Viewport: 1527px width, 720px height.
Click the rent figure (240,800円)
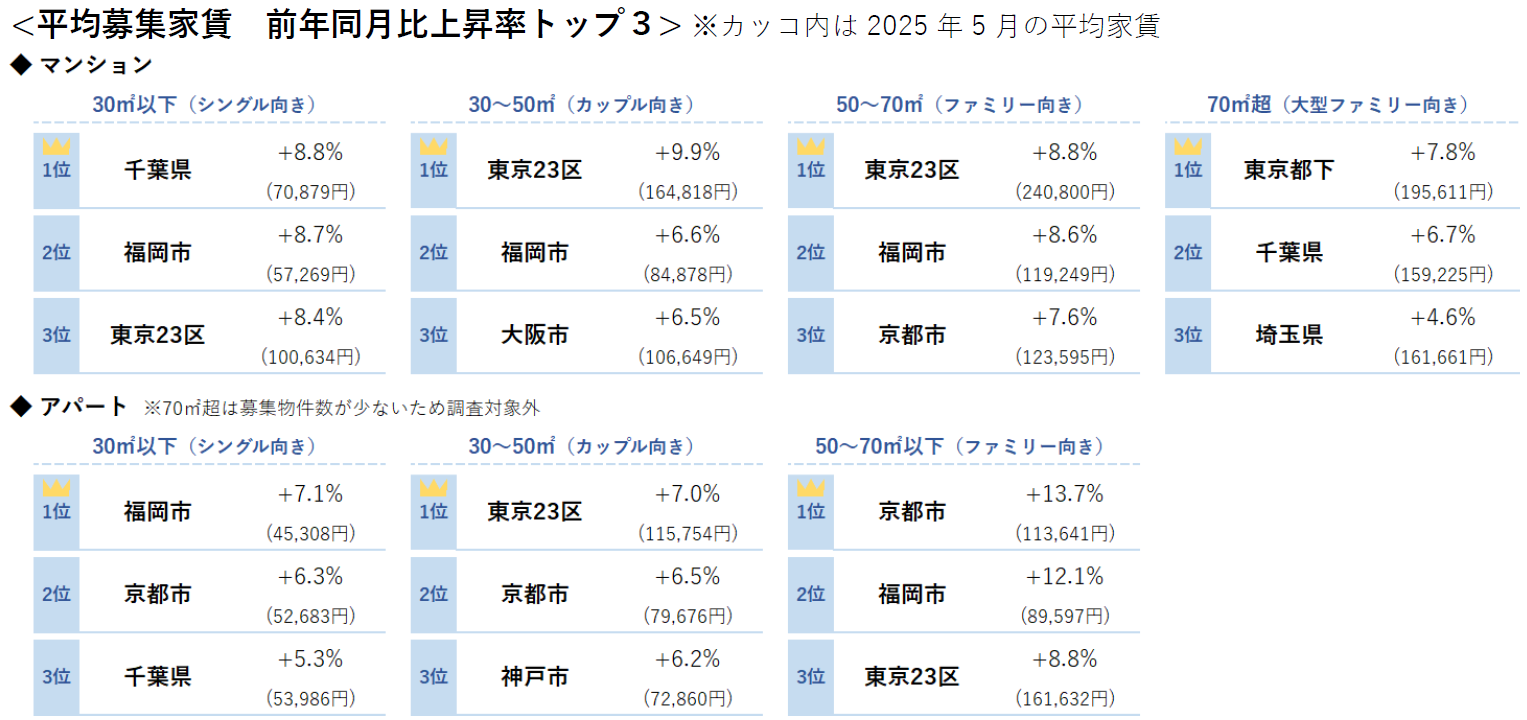point(1064,192)
